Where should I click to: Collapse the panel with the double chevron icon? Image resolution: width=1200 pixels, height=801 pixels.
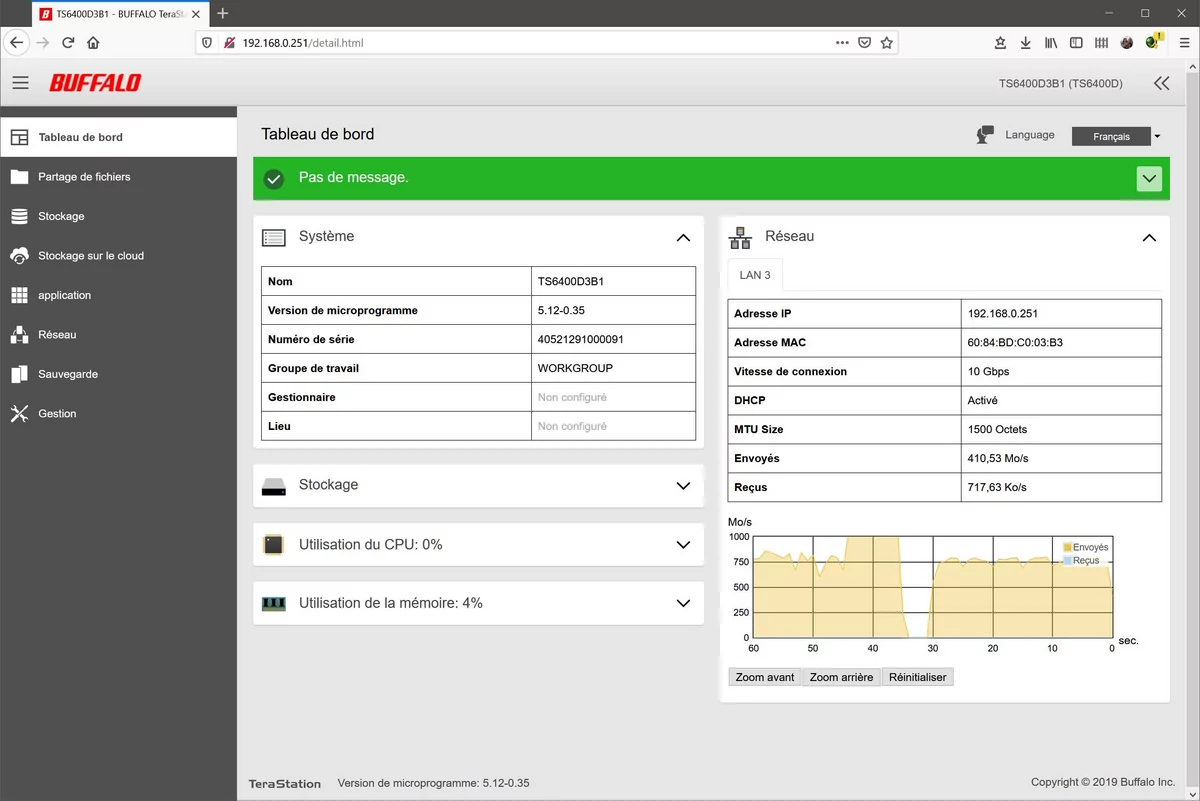(1161, 84)
